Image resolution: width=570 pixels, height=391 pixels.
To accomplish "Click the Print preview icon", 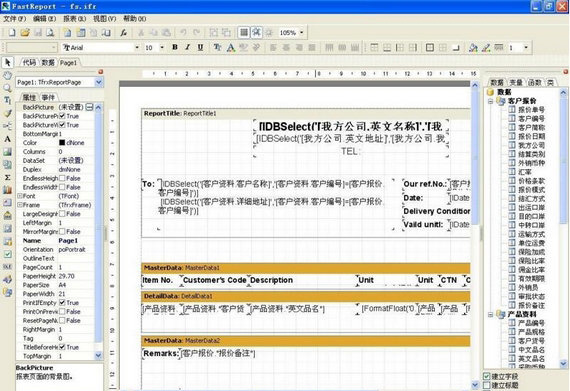I will coord(50,33).
